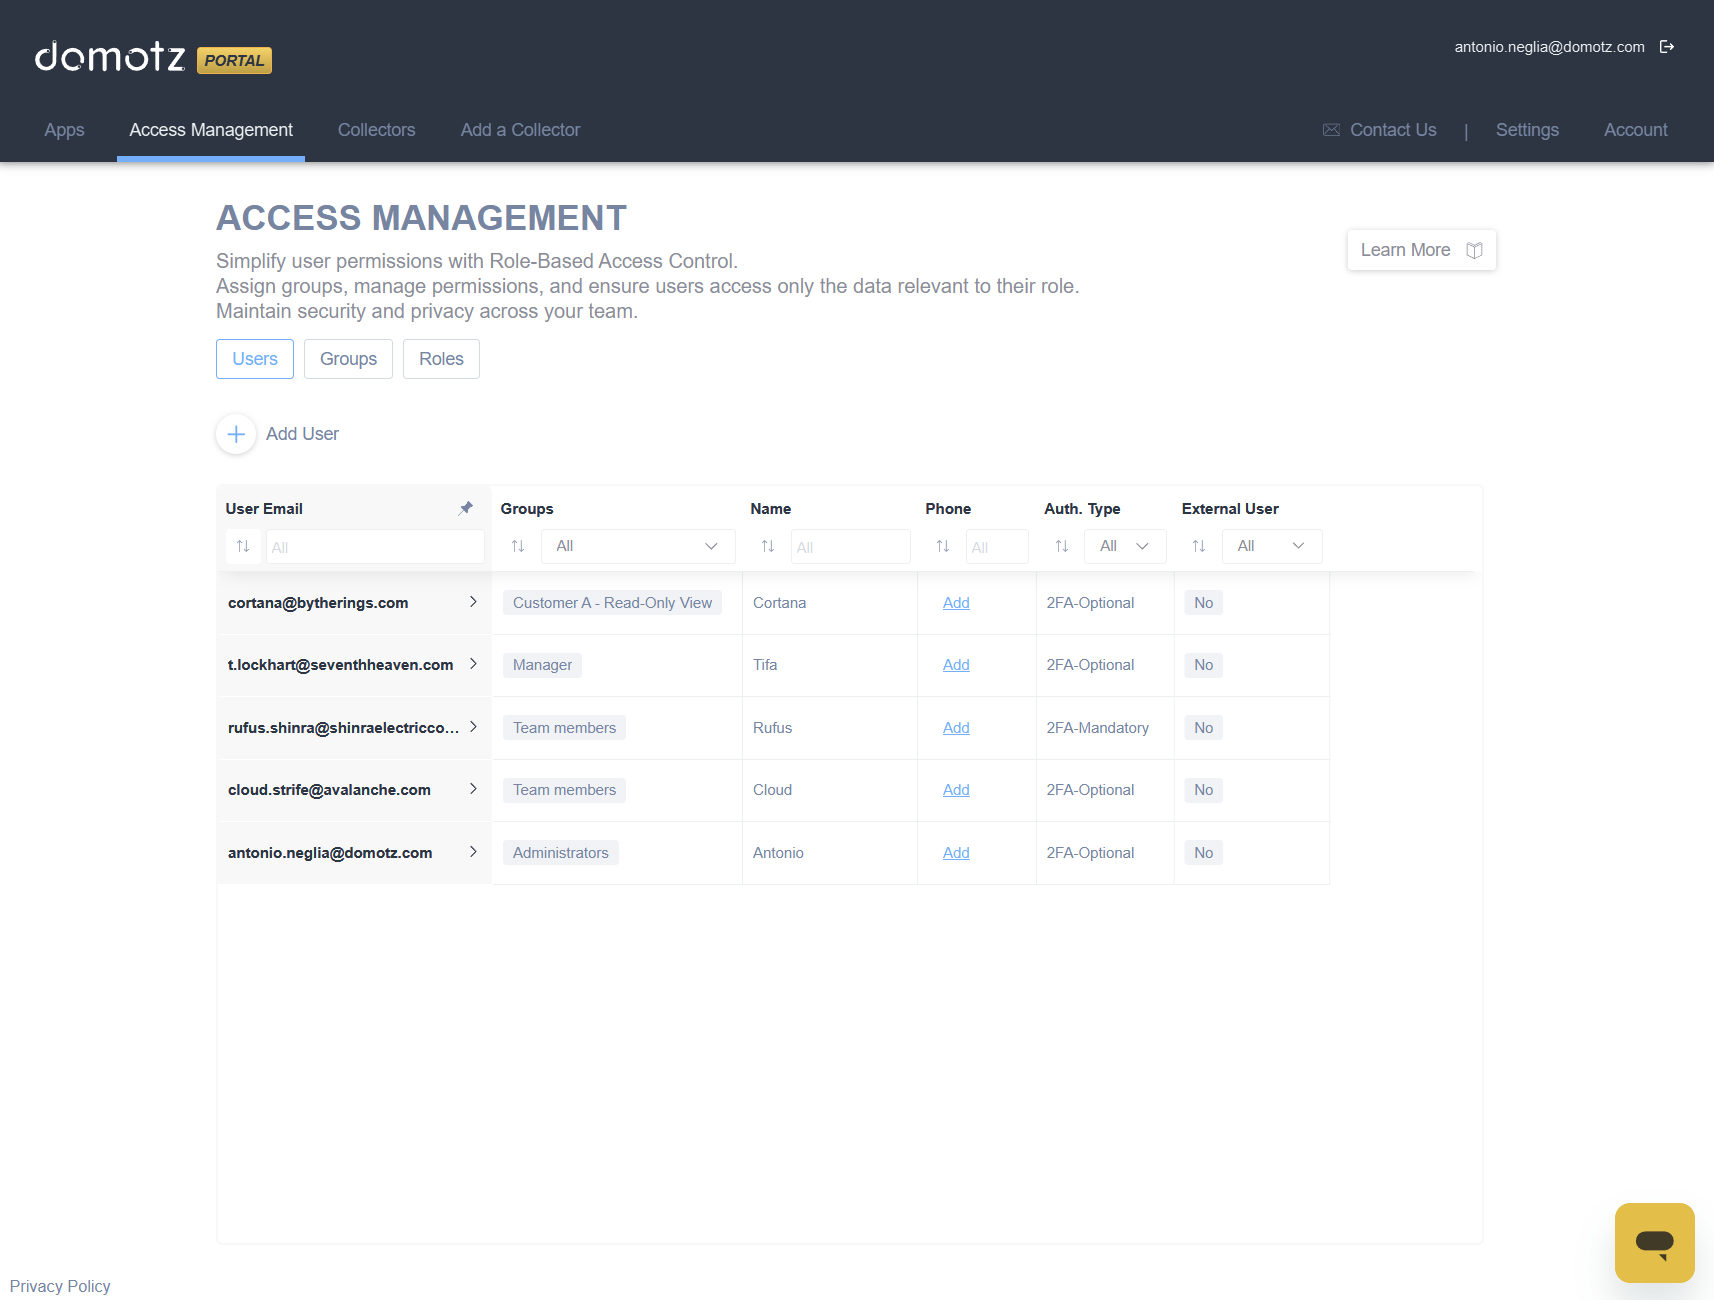1714x1300 pixels.
Task: Sort the table by Auth. Type
Action: 1062,546
